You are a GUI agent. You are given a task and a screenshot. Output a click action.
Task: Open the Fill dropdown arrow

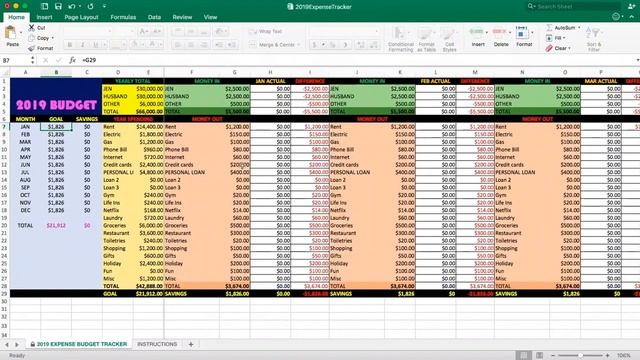564,38
